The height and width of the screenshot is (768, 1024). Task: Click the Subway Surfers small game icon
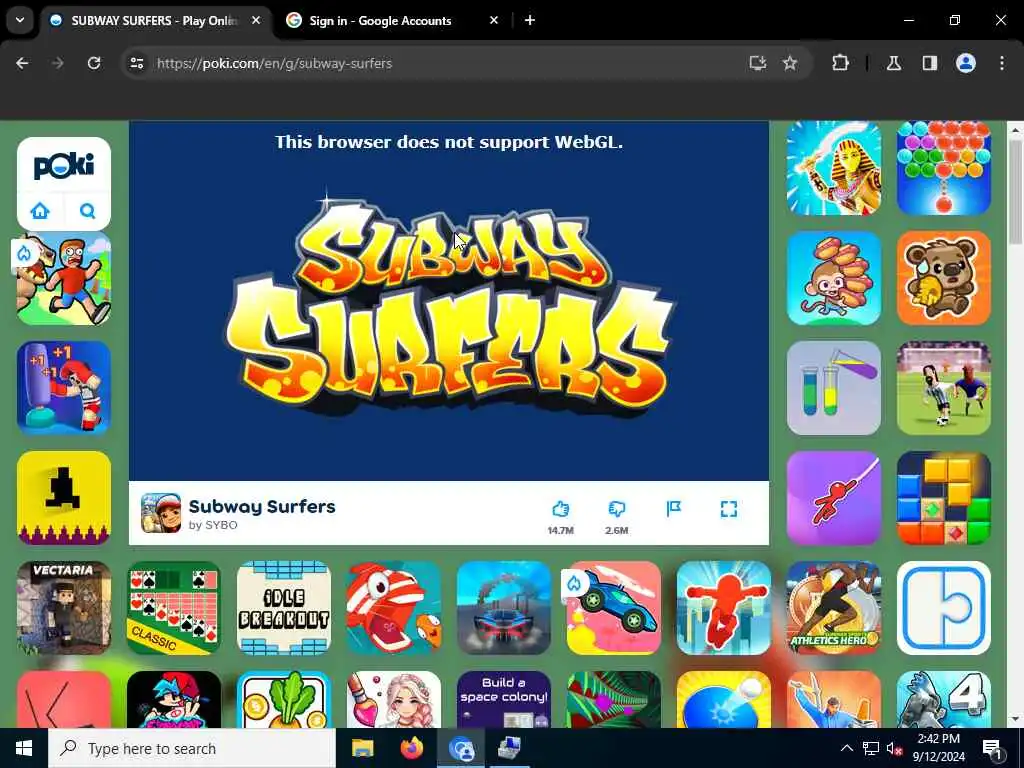[161, 513]
